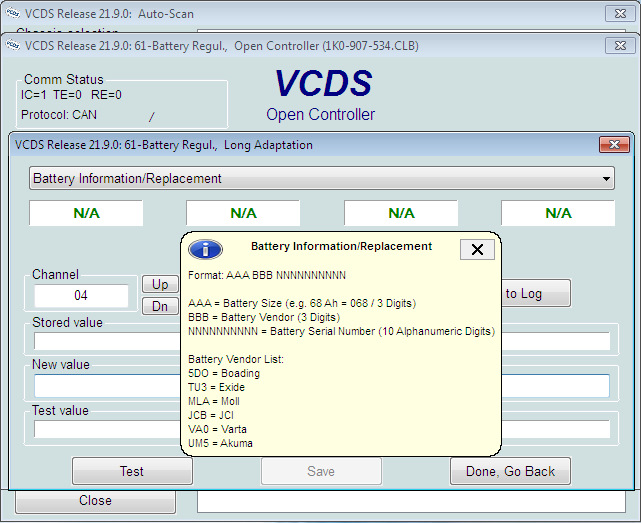The image size is (641, 523).
Task: Click Done, Go Back button
Action: tap(510, 471)
